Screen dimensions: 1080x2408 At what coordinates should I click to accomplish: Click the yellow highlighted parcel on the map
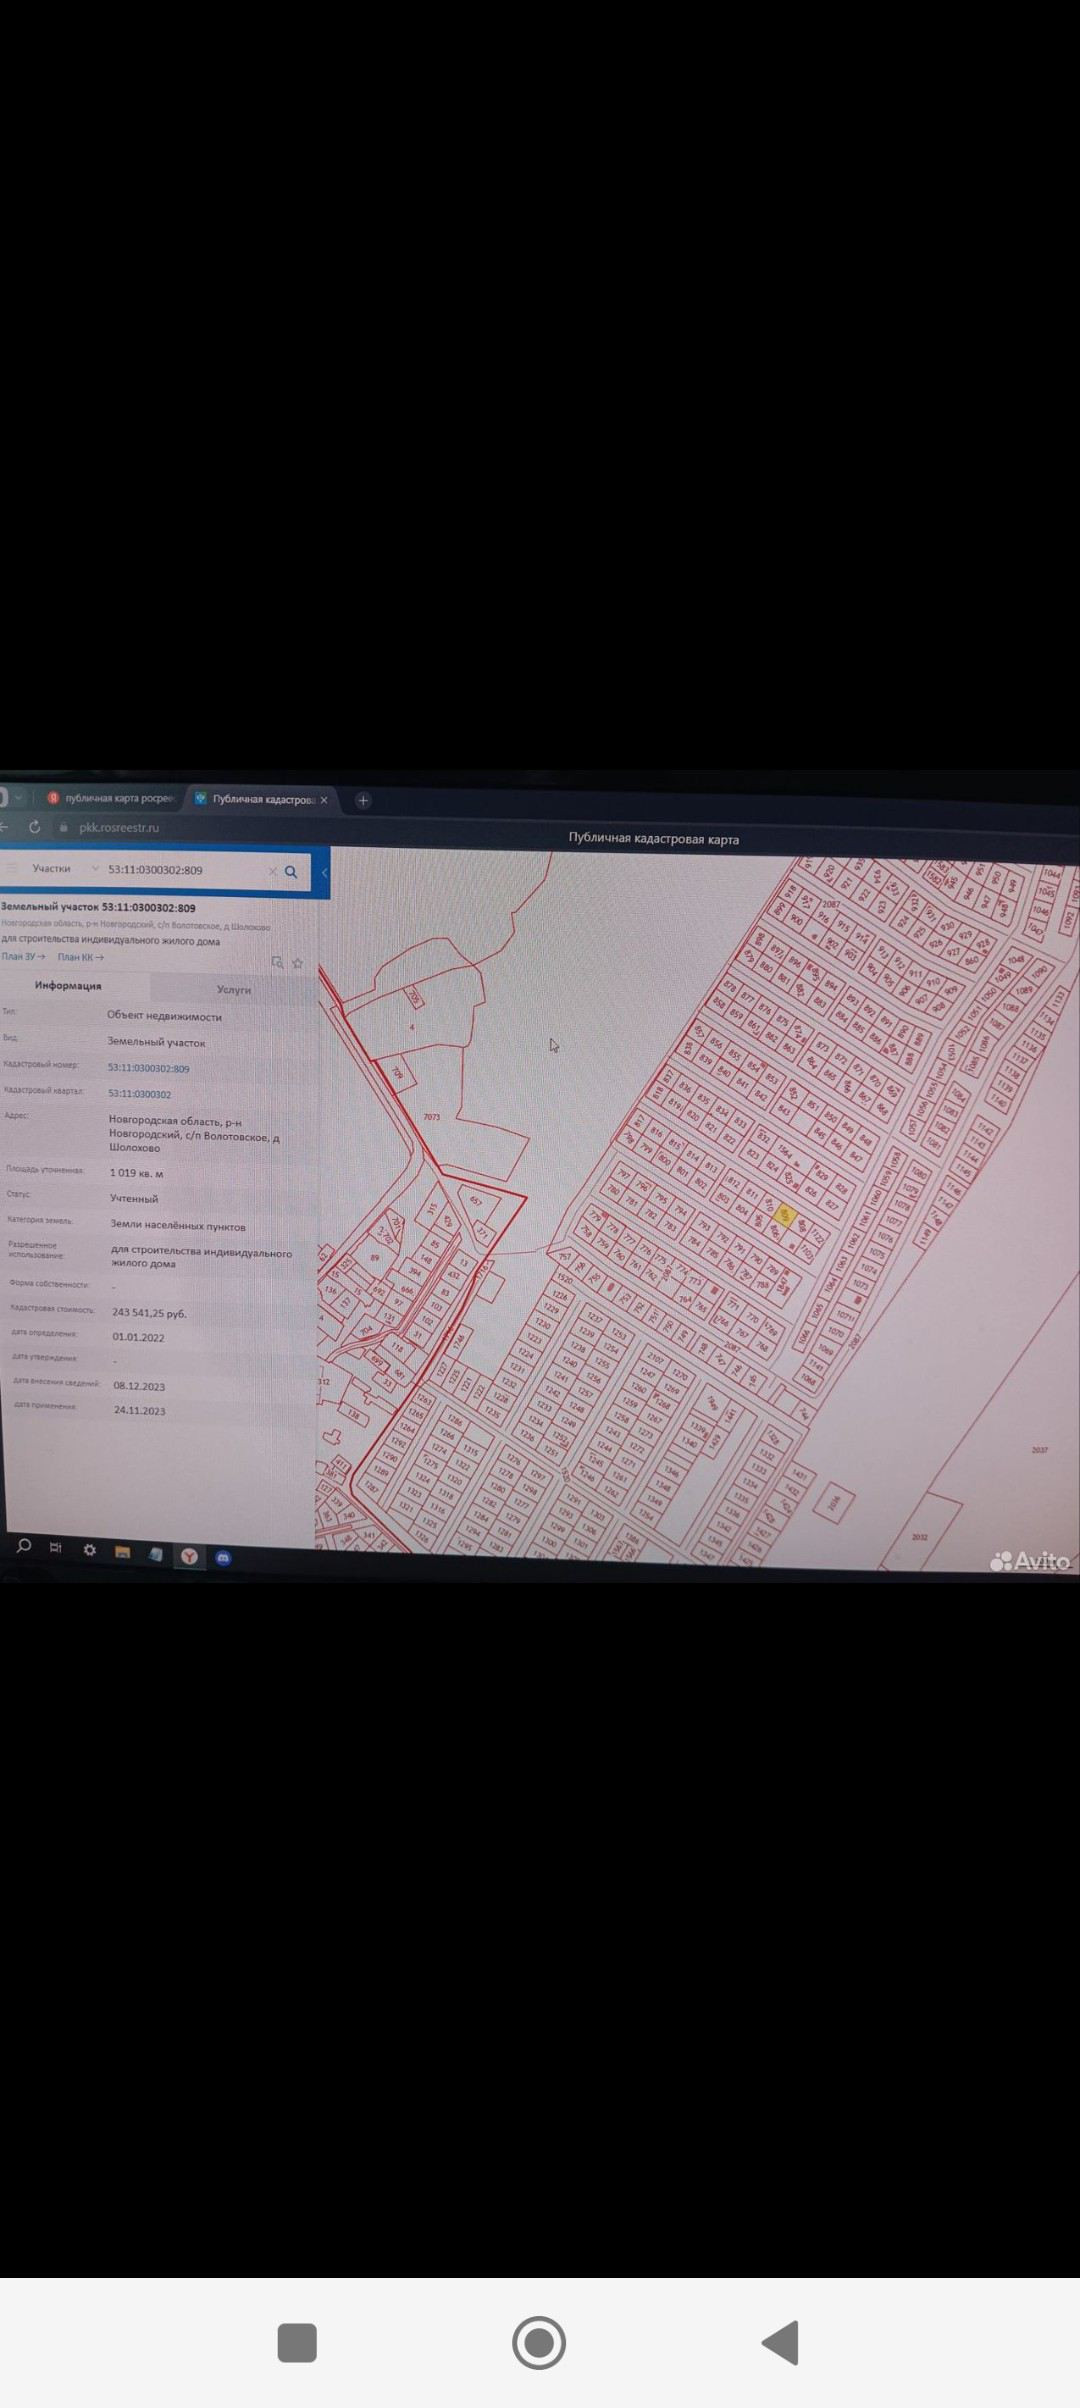[784, 1216]
